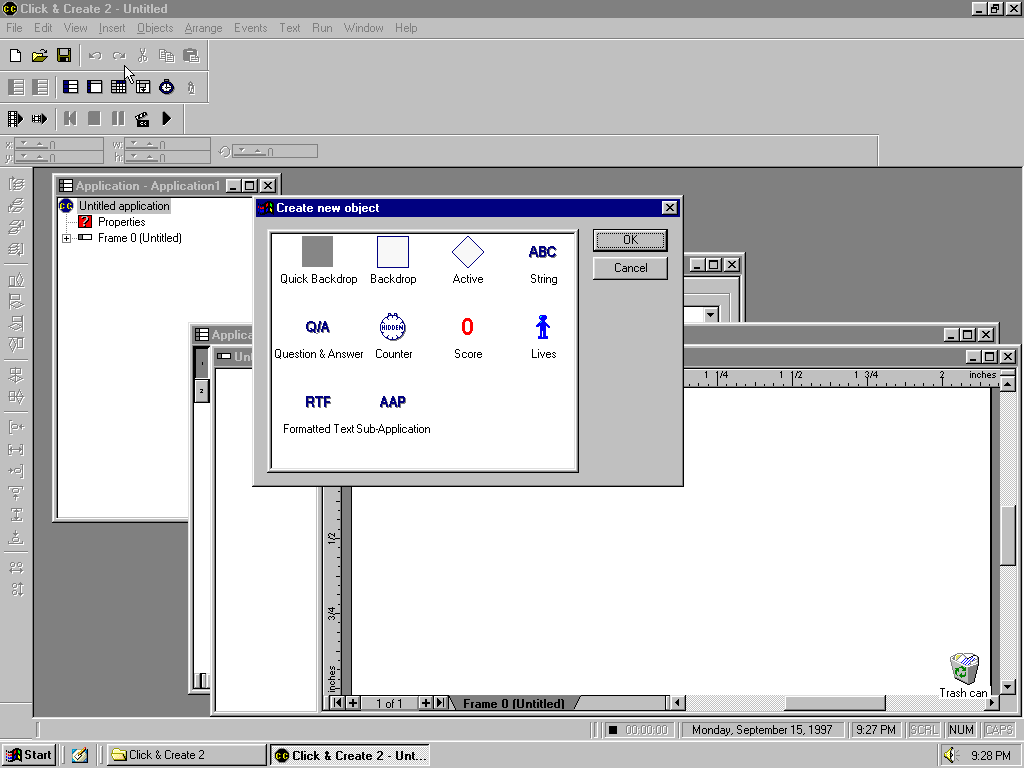The height and width of the screenshot is (768, 1024).
Task: Click the vertical scrollbar down arrow
Action: 1008,687
